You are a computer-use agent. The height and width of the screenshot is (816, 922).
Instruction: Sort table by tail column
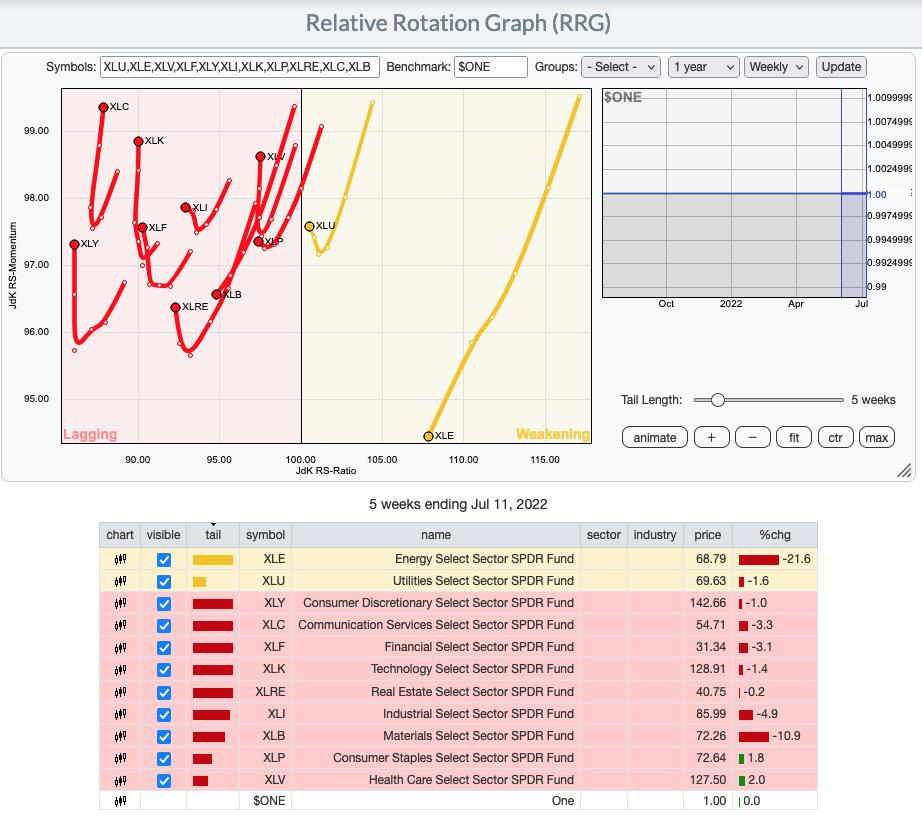(213, 535)
